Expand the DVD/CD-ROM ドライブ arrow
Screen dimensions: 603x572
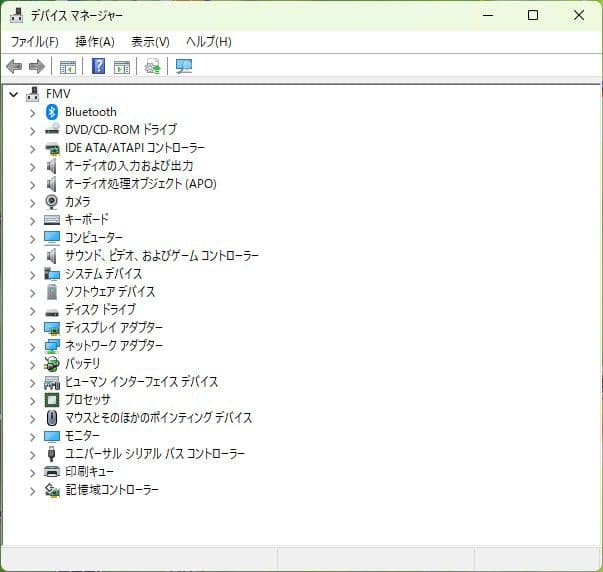coord(33,131)
